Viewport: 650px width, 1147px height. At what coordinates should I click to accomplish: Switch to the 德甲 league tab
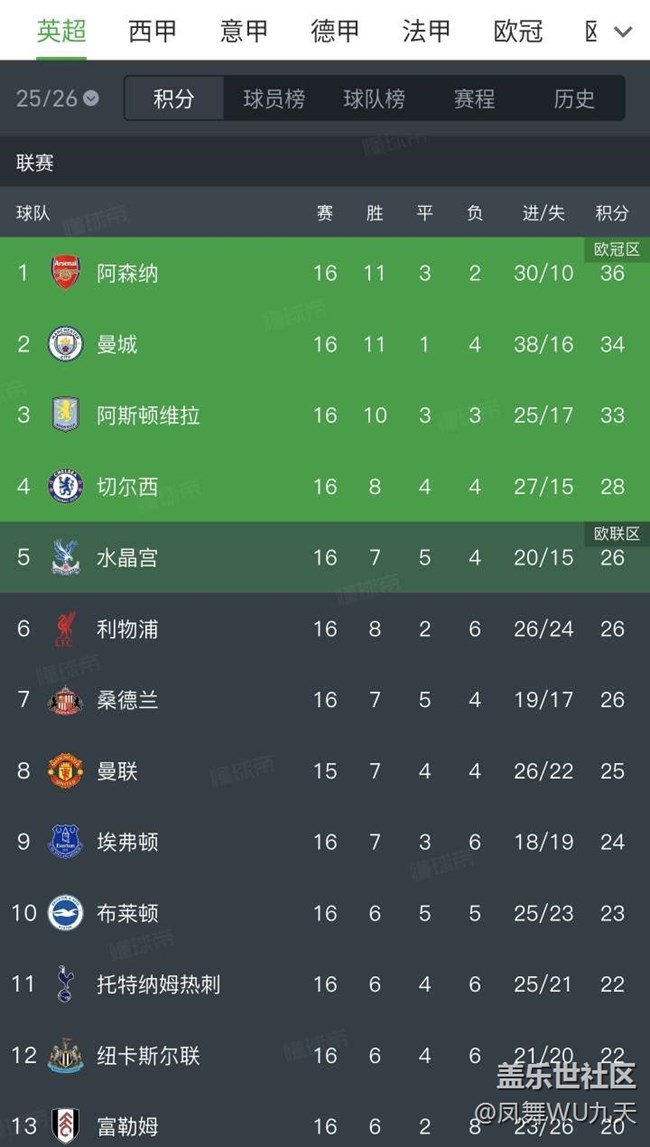pyautogui.click(x=335, y=32)
